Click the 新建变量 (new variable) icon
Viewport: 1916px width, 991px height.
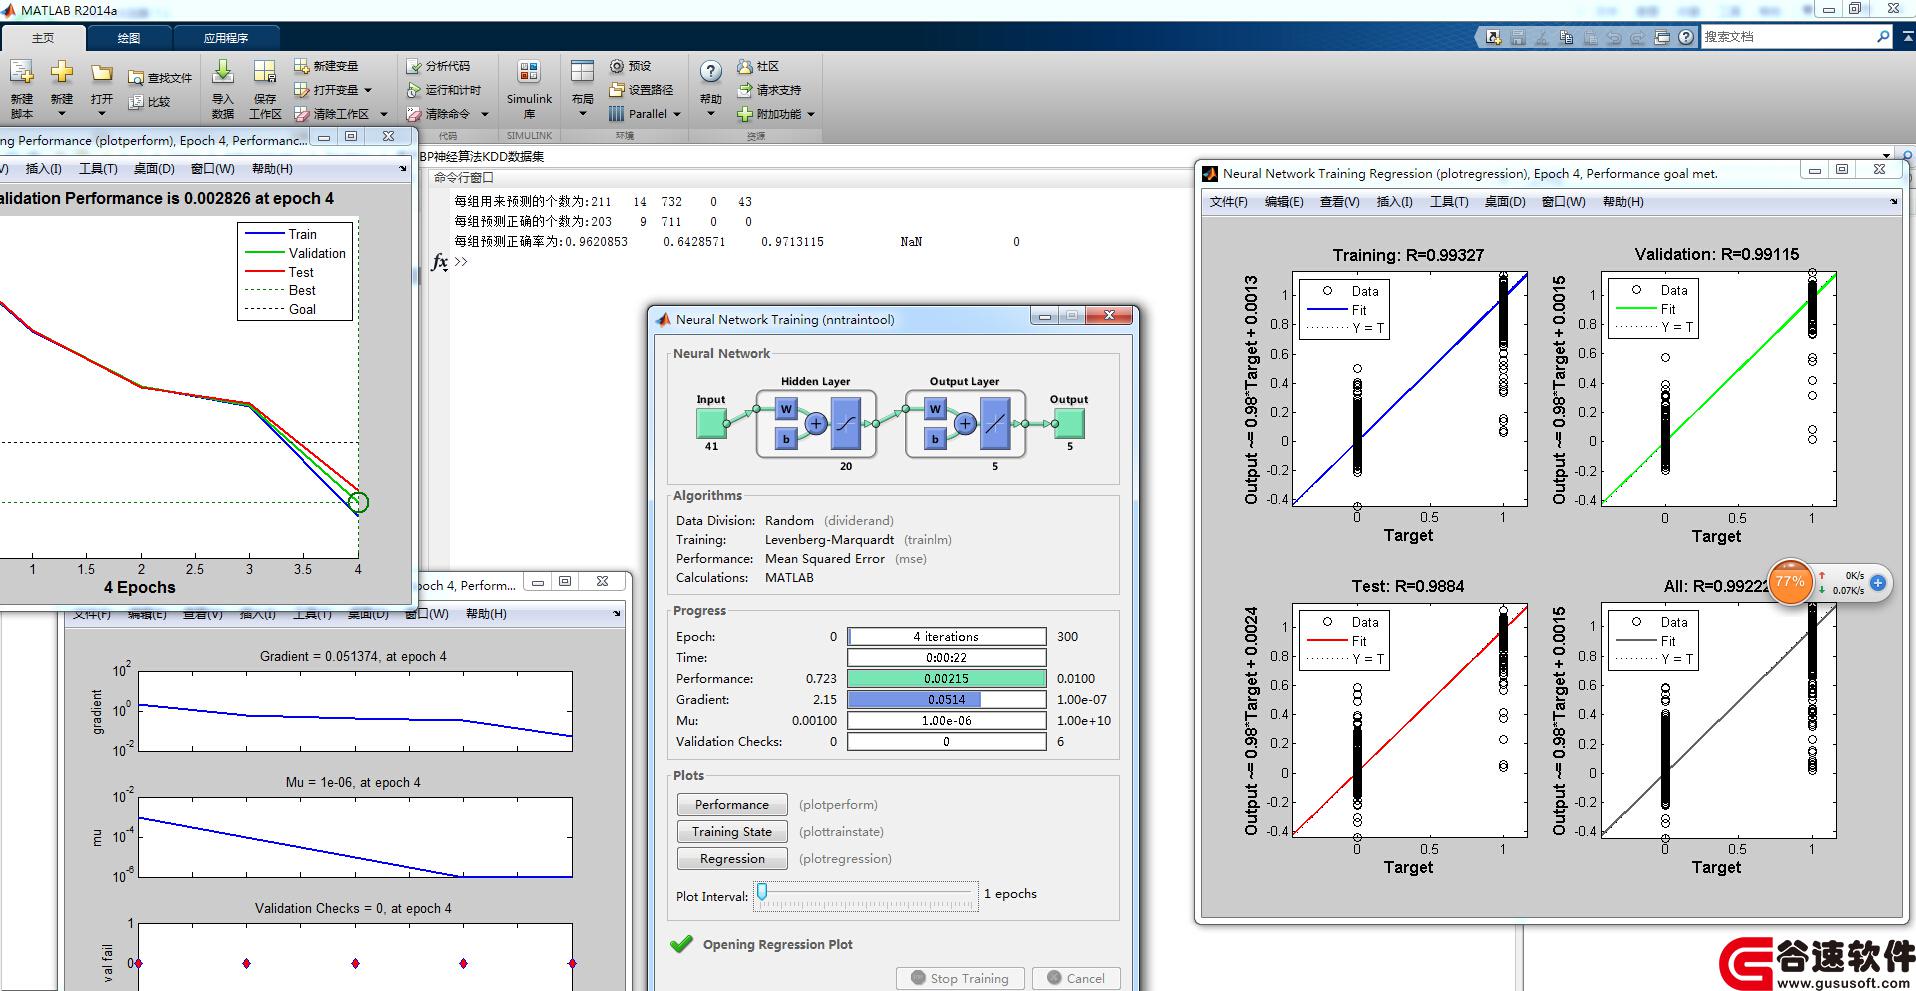302,66
